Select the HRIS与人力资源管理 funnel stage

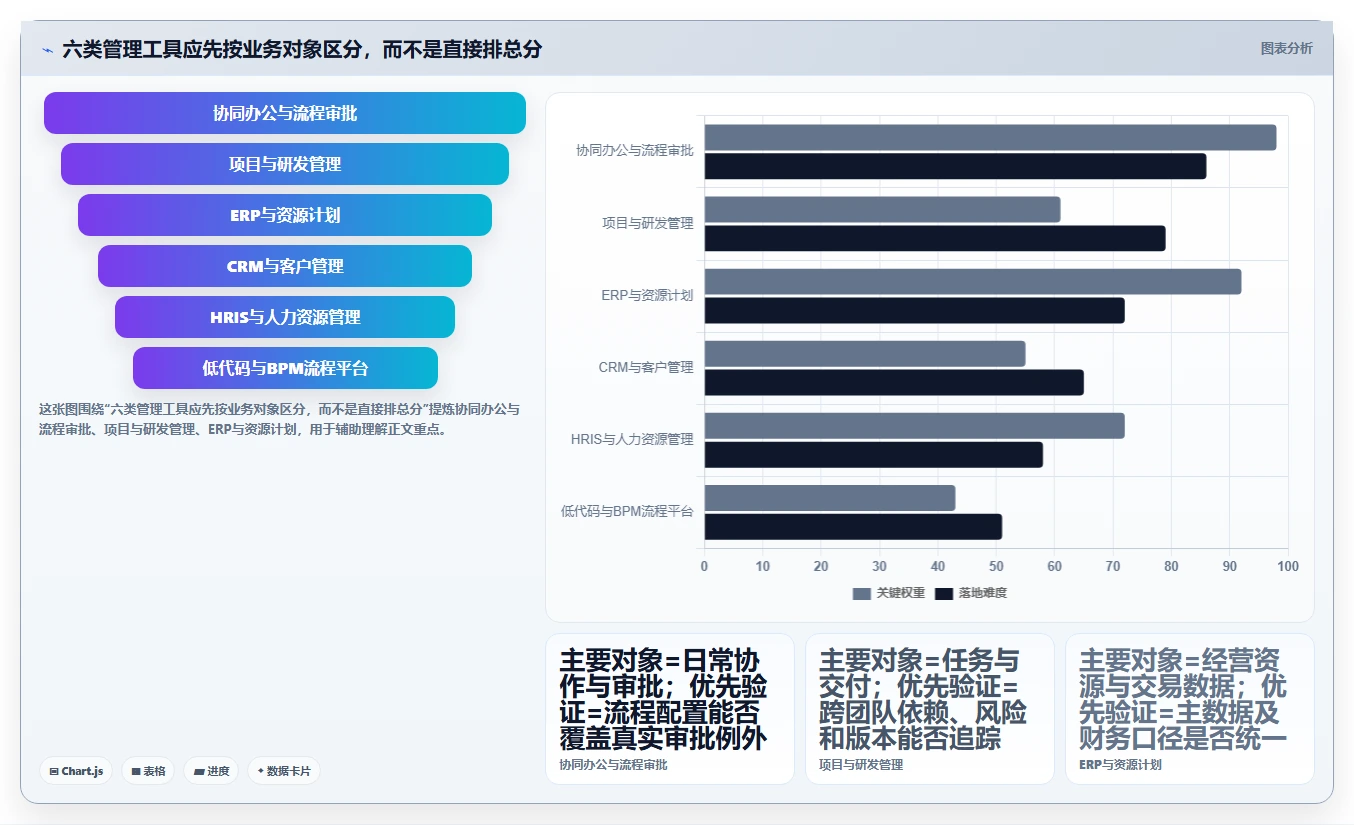pyautogui.click(x=285, y=317)
